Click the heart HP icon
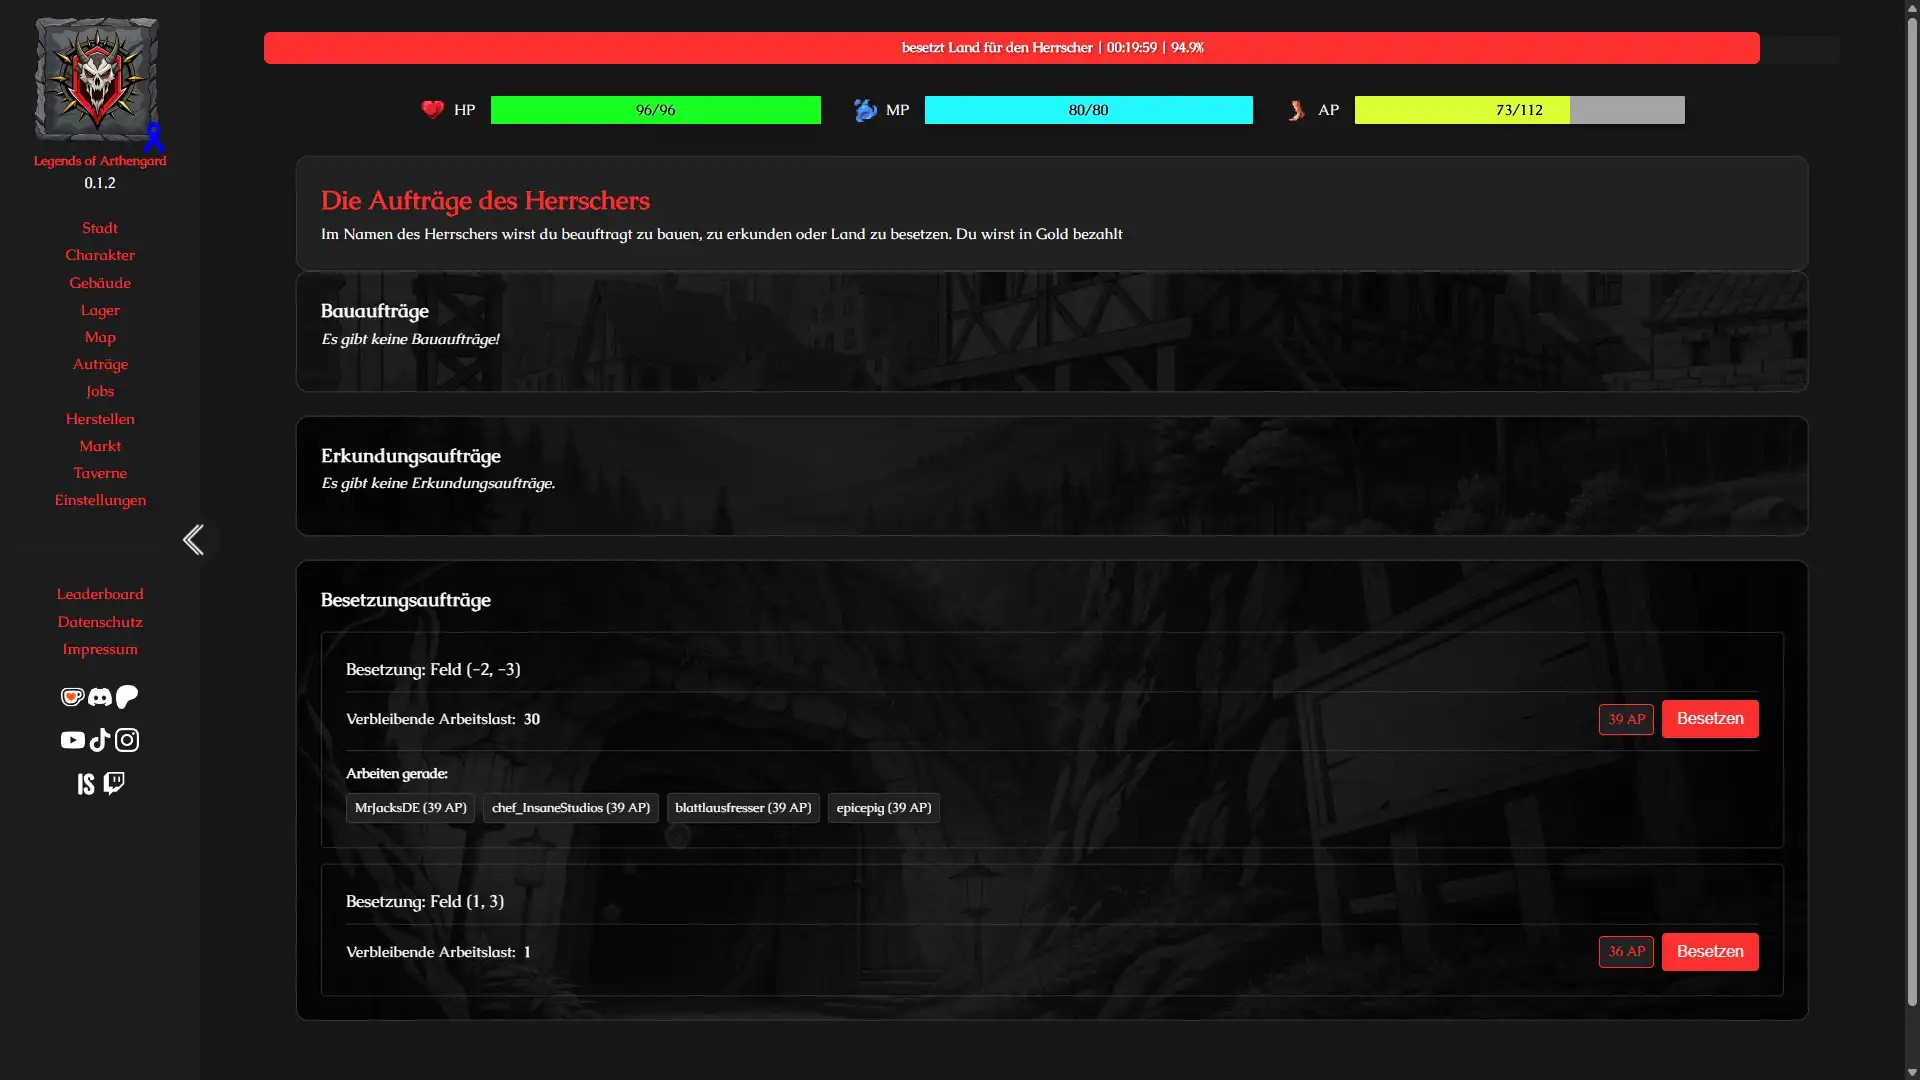Image resolution: width=1920 pixels, height=1080 pixels. click(434, 110)
